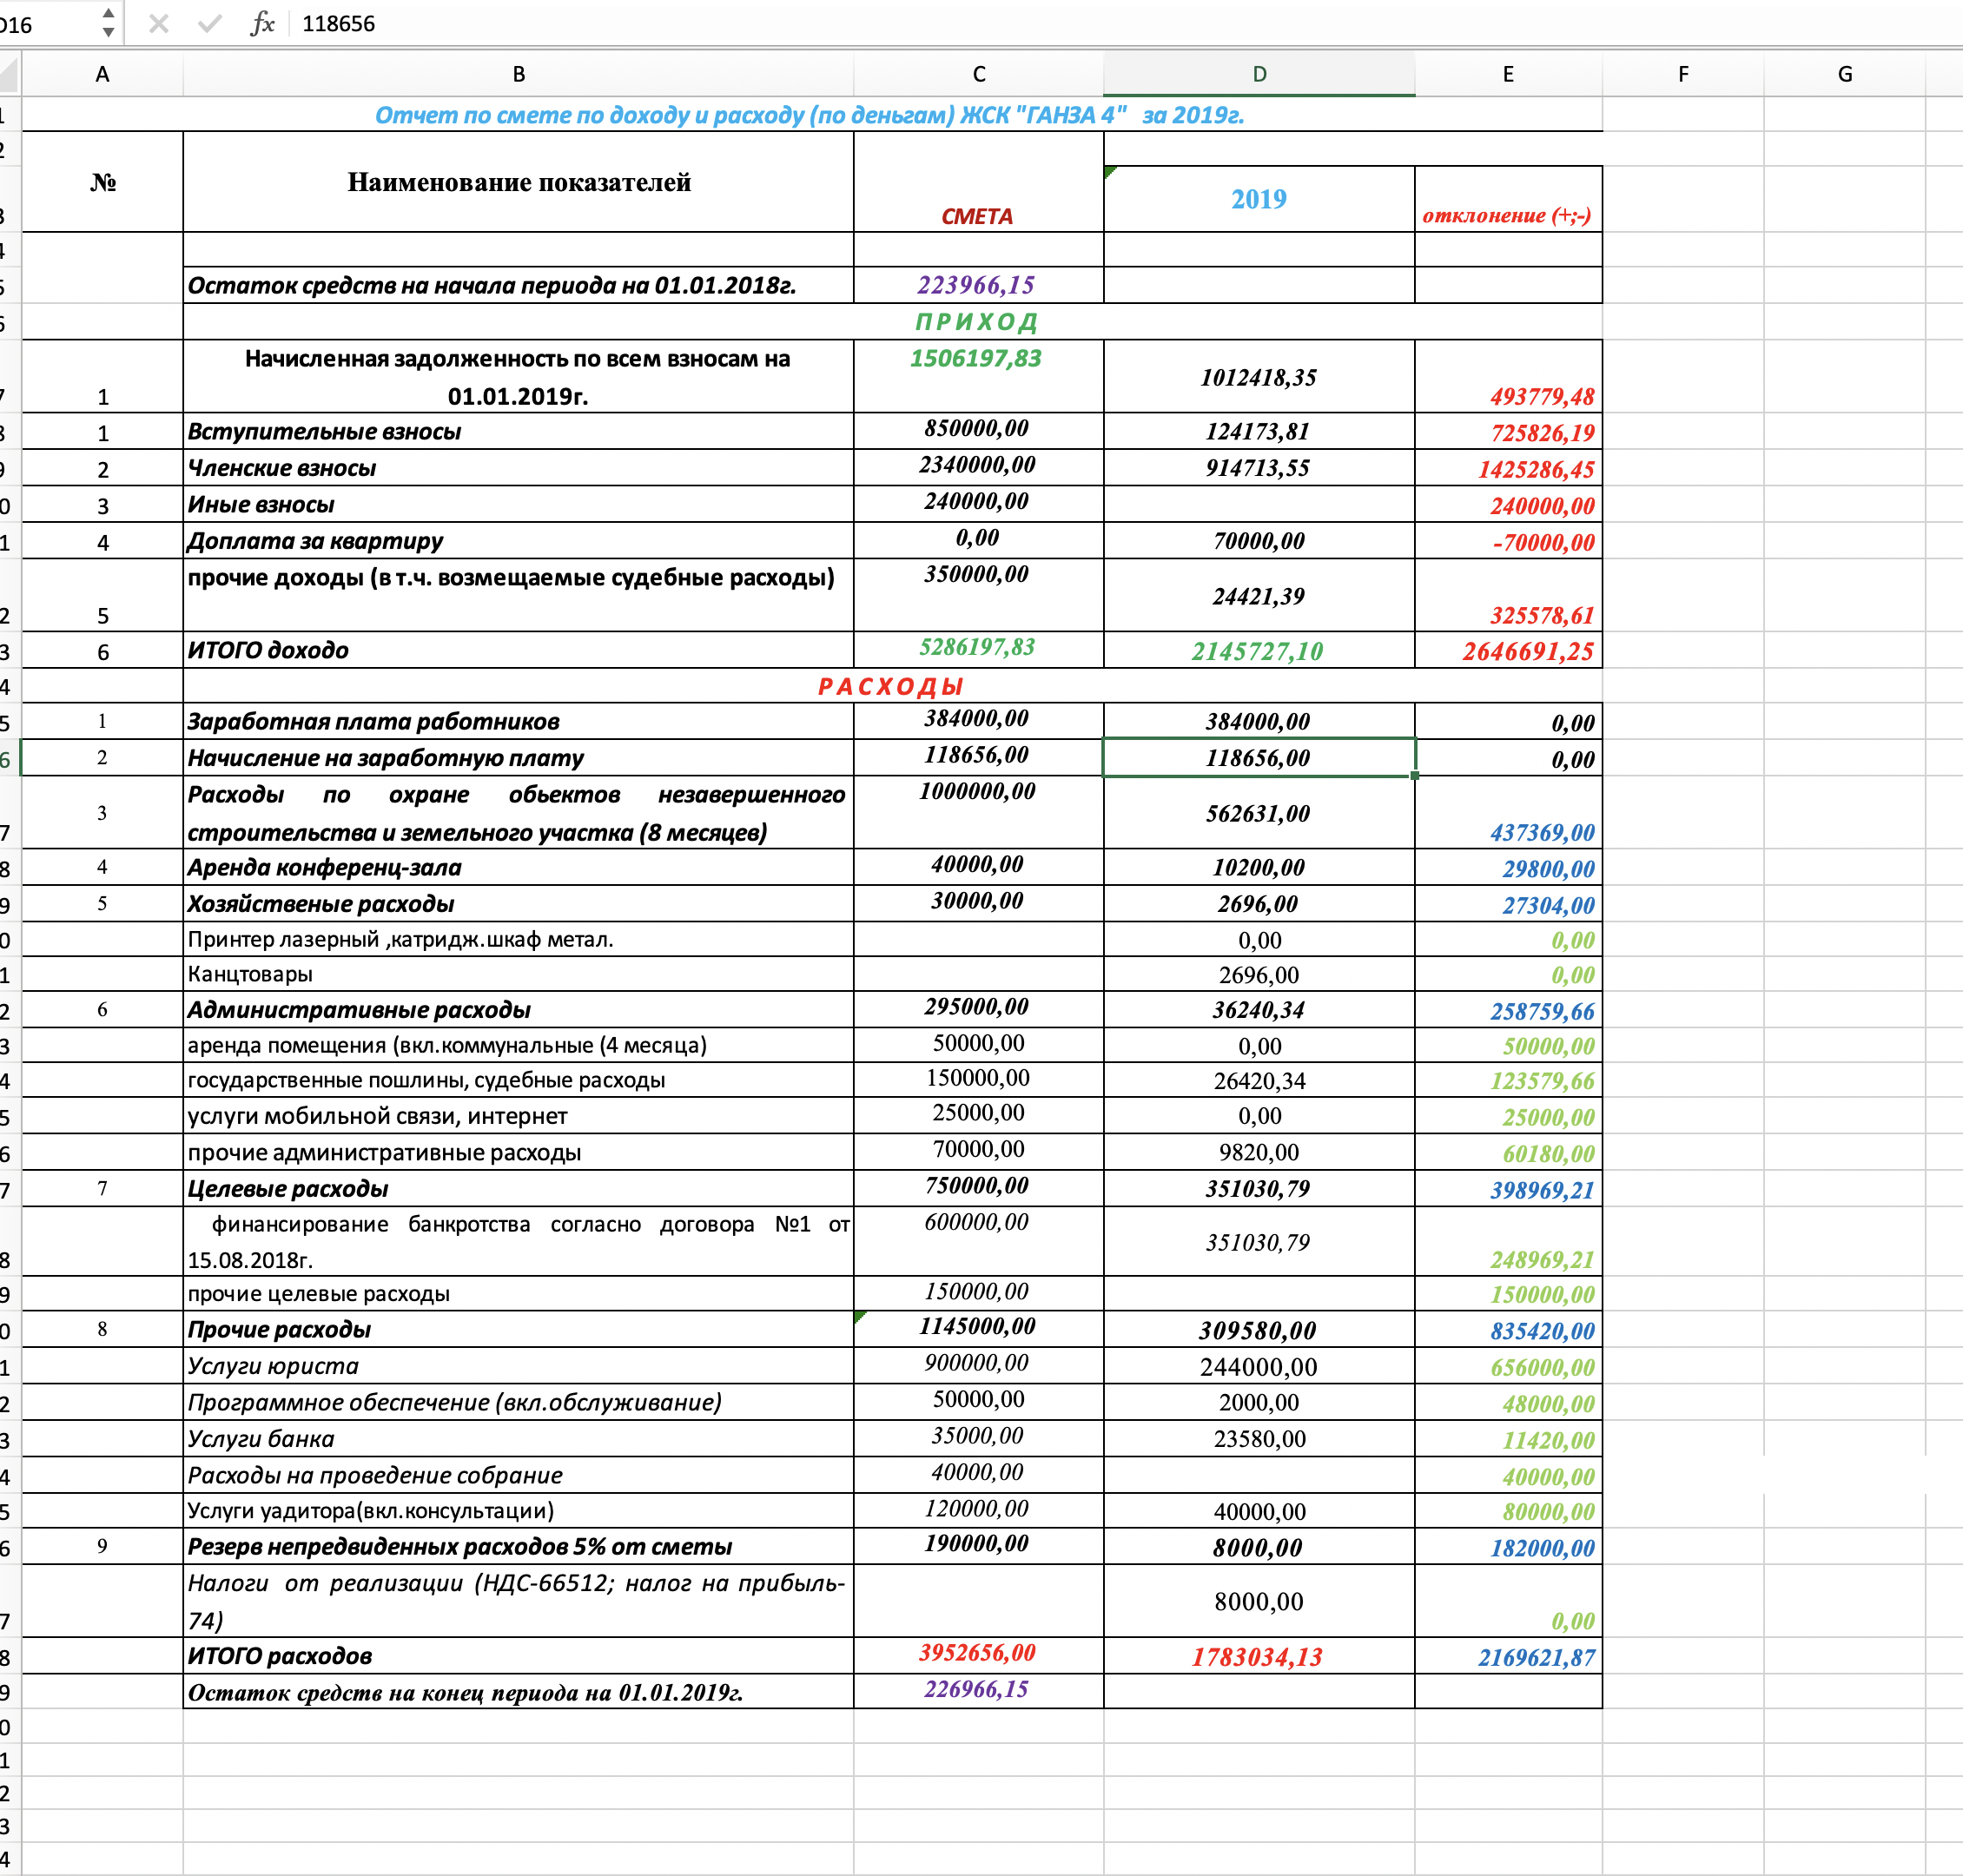Select the 'услуги мобильной связи, интернет' cell

pos(518,1116)
